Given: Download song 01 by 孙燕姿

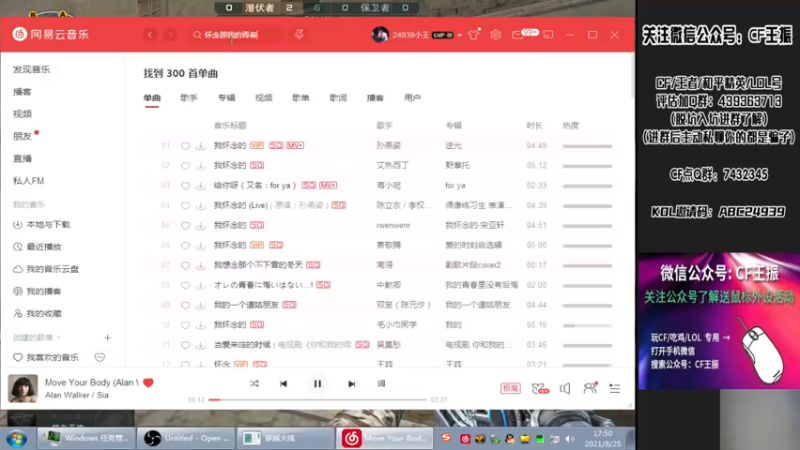Looking at the screenshot, I should (201, 146).
